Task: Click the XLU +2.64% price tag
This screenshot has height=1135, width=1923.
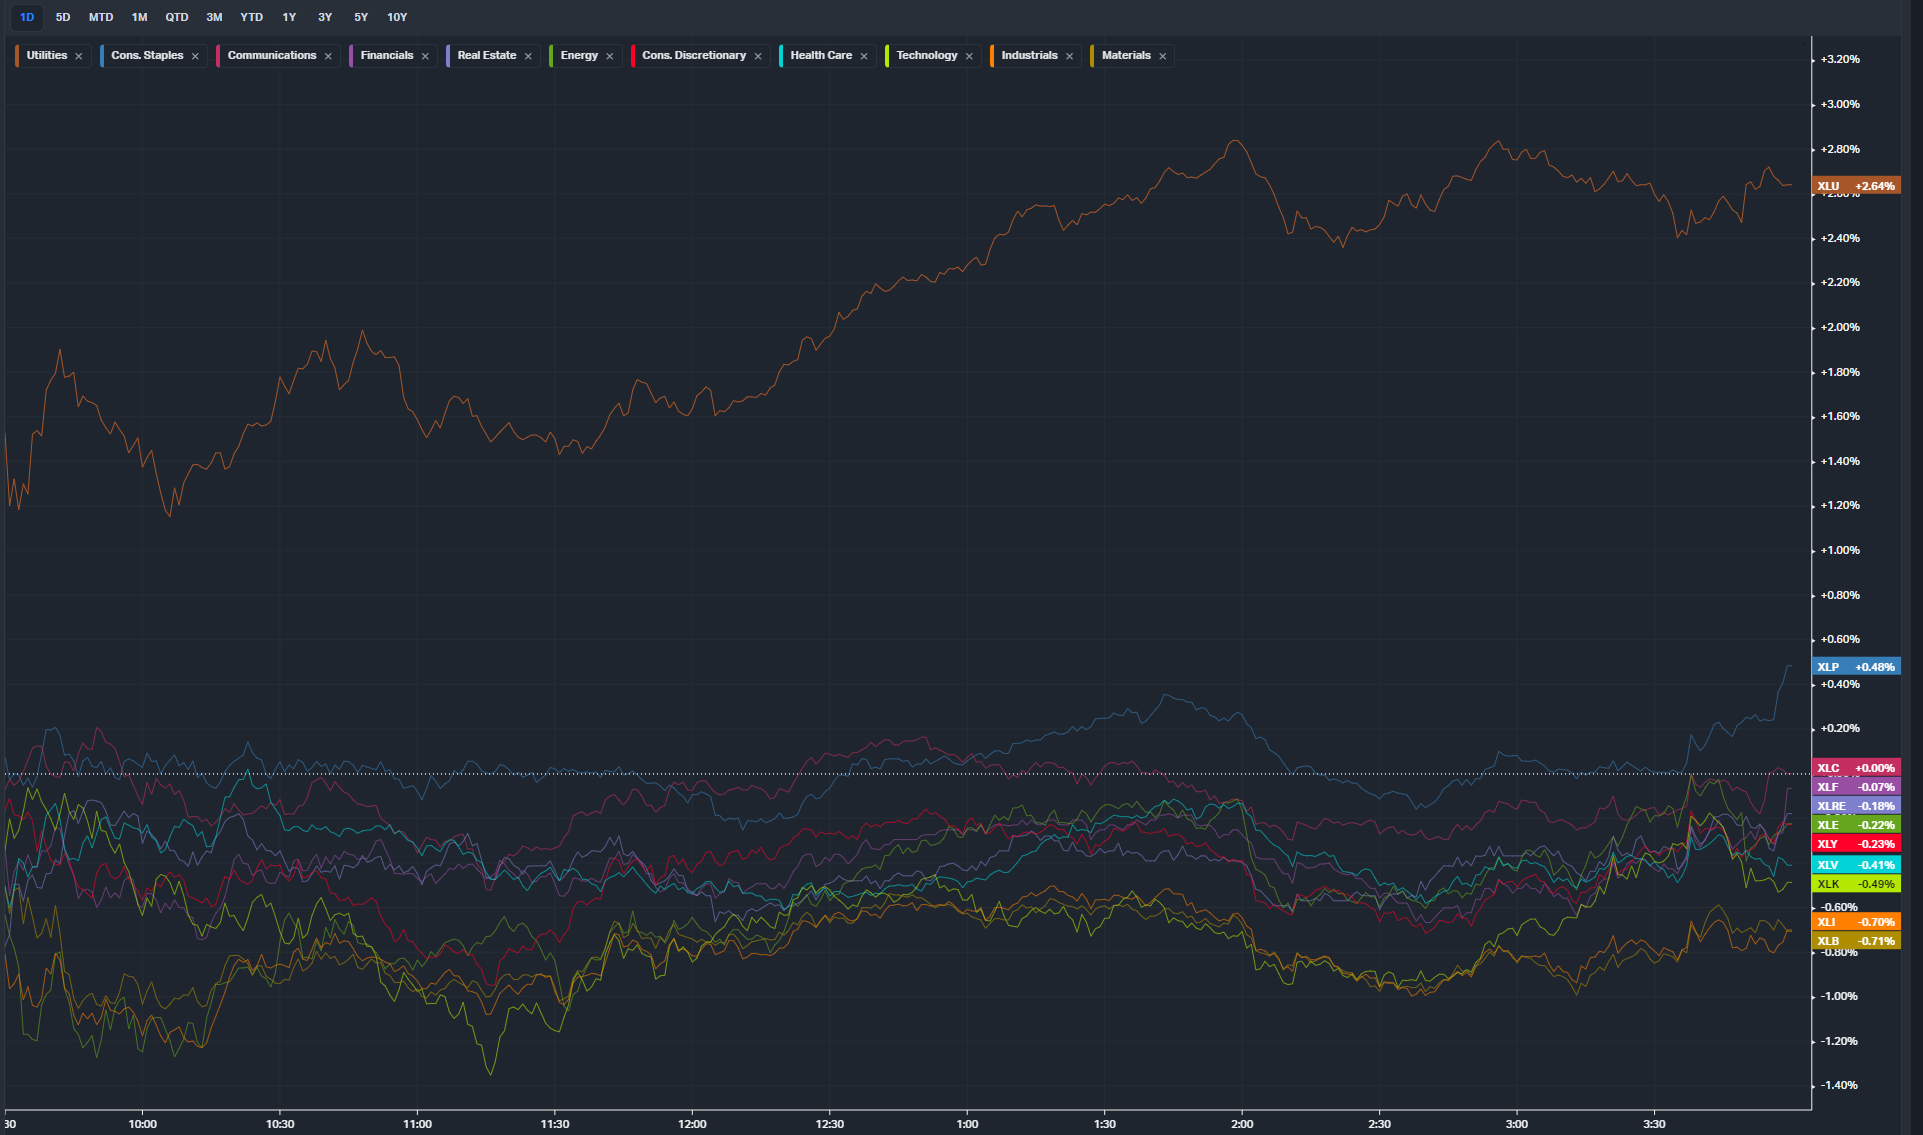Action: pos(1855,186)
